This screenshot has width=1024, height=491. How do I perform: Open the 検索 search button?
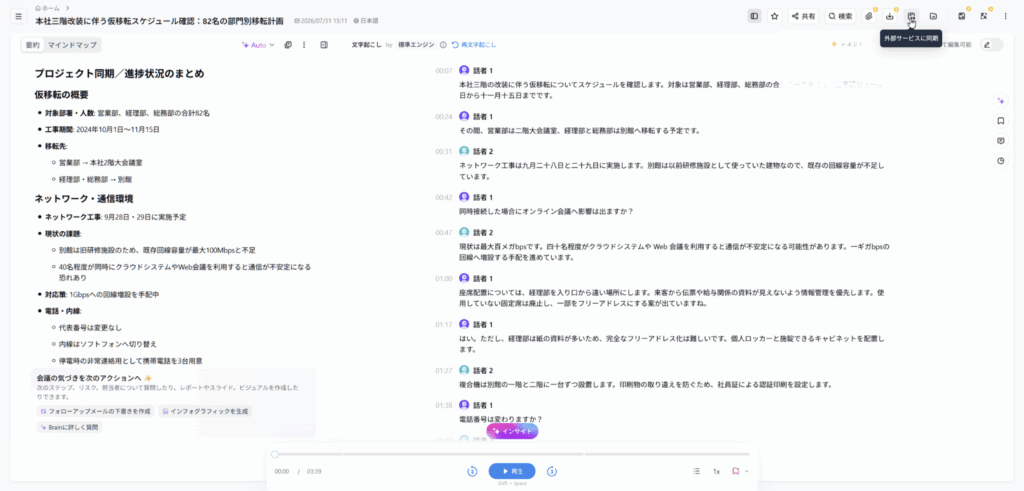840,16
